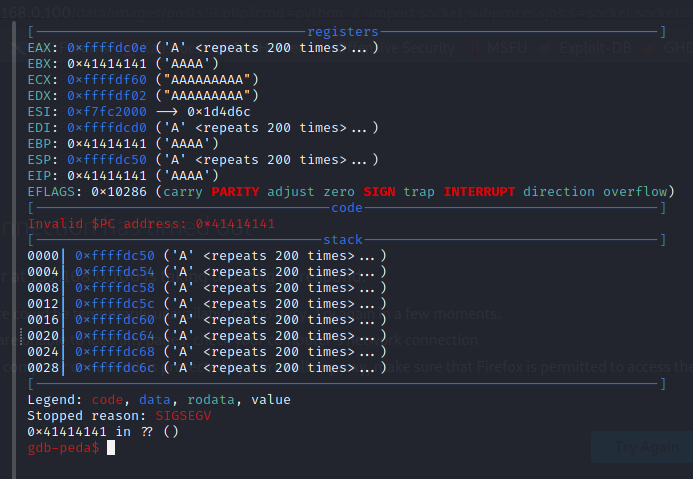Select ESI address 0xf7fc2000
693x479 pixels.
(x=107, y=112)
